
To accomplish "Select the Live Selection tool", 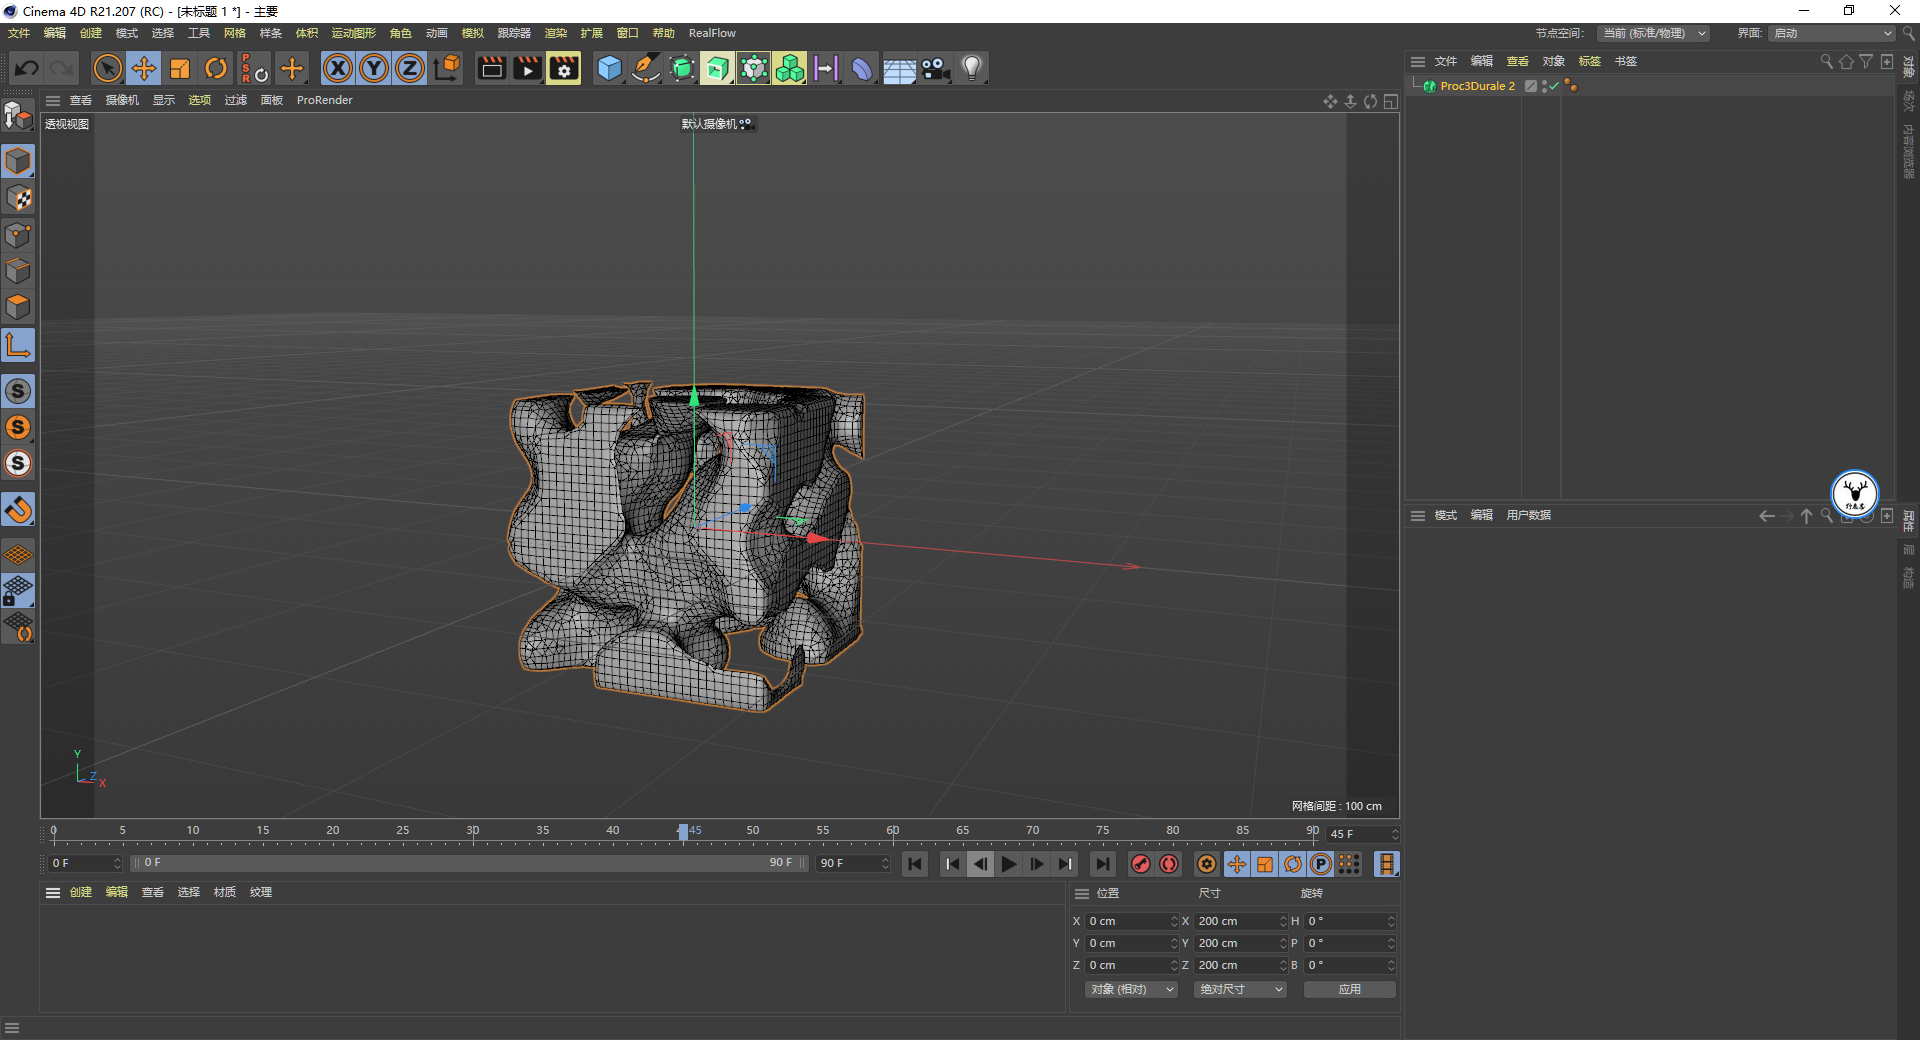I will [107, 68].
